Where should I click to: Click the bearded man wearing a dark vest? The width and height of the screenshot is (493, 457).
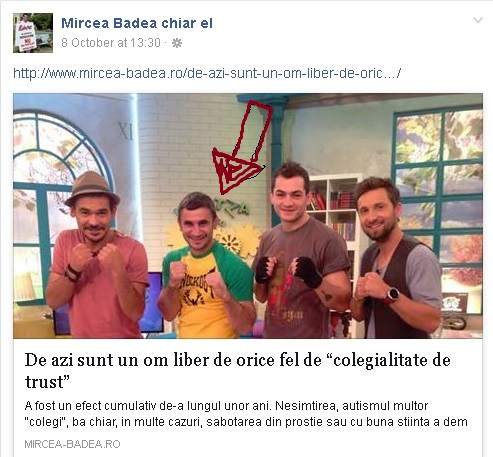397,258
